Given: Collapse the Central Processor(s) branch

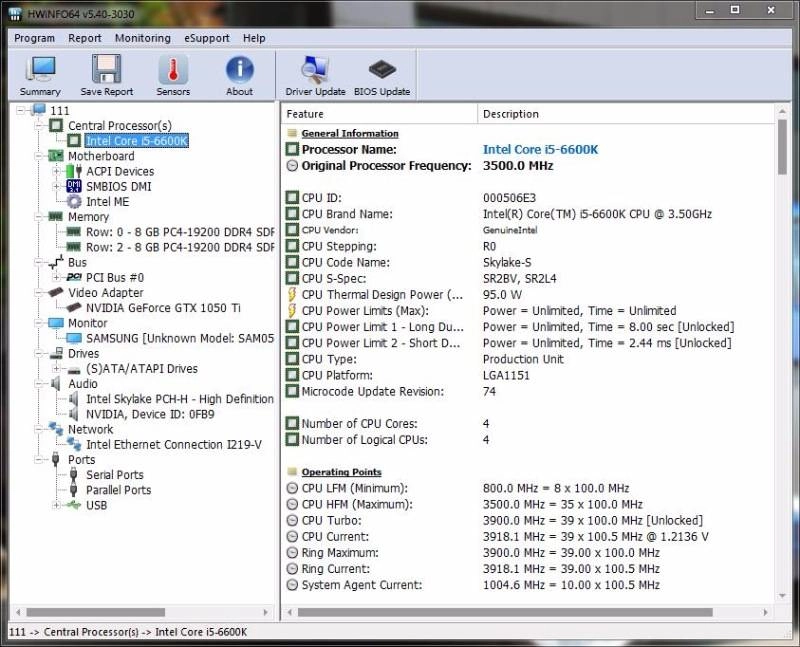Looking at the screenshot, I should (39, 126).
